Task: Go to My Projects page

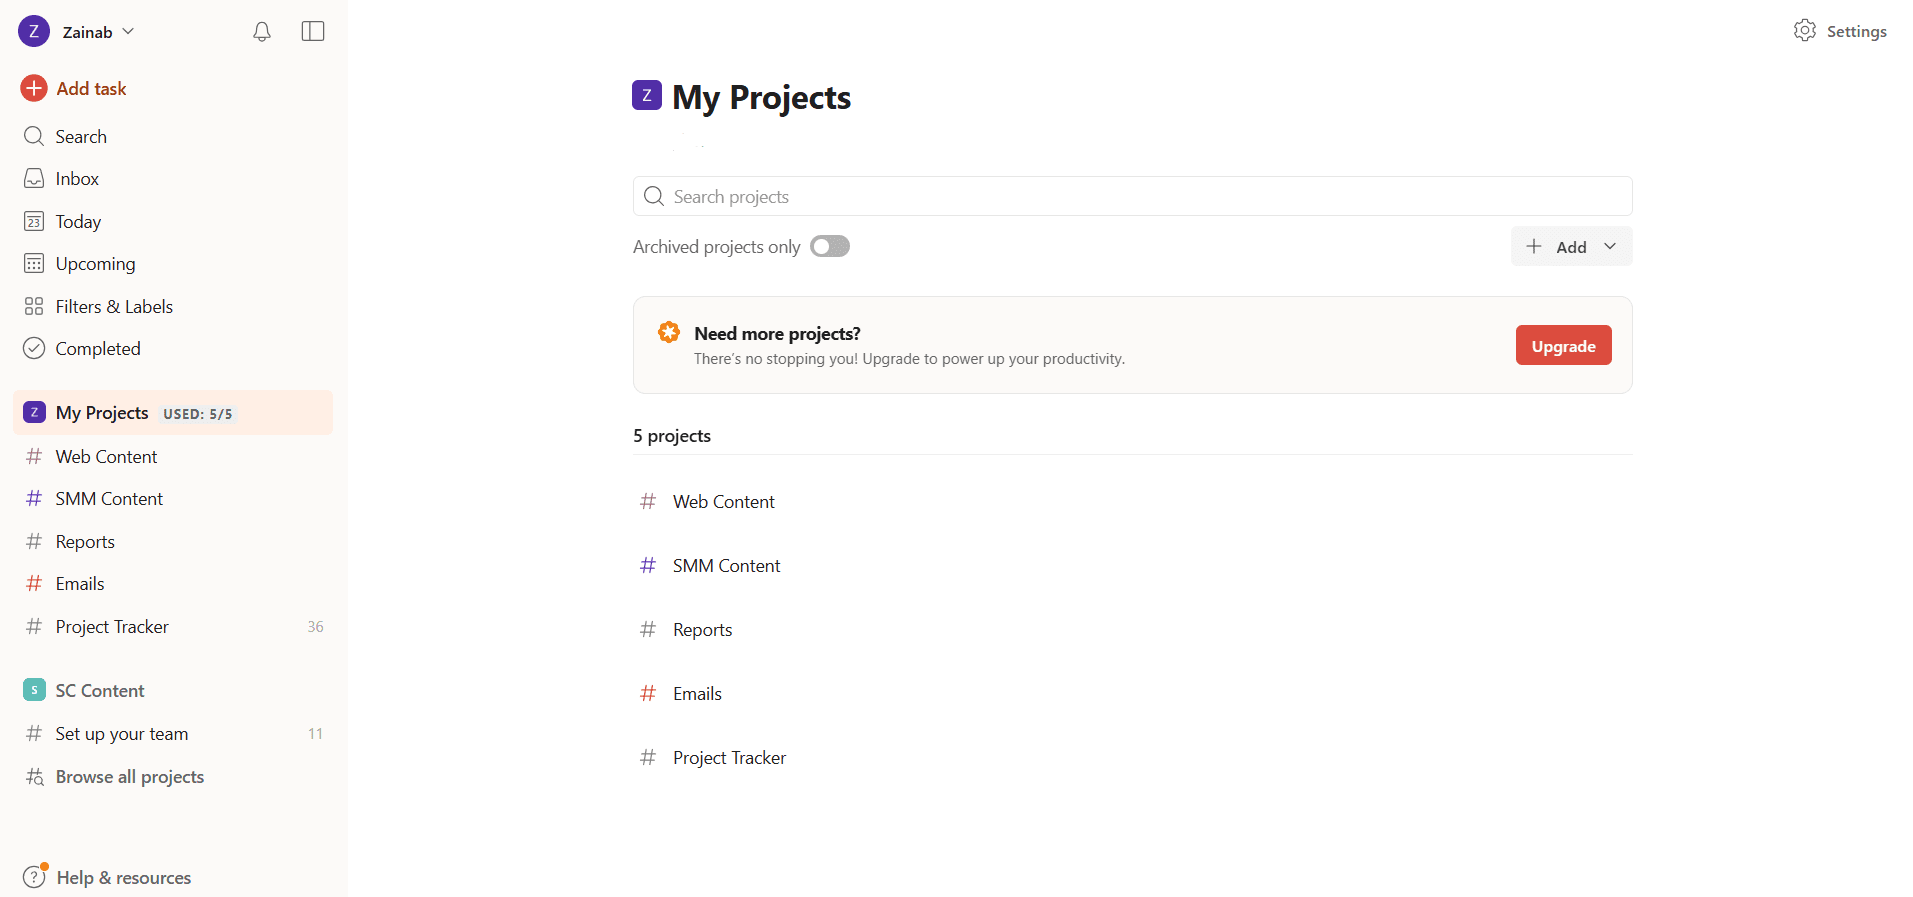Action: coord(102,412)
